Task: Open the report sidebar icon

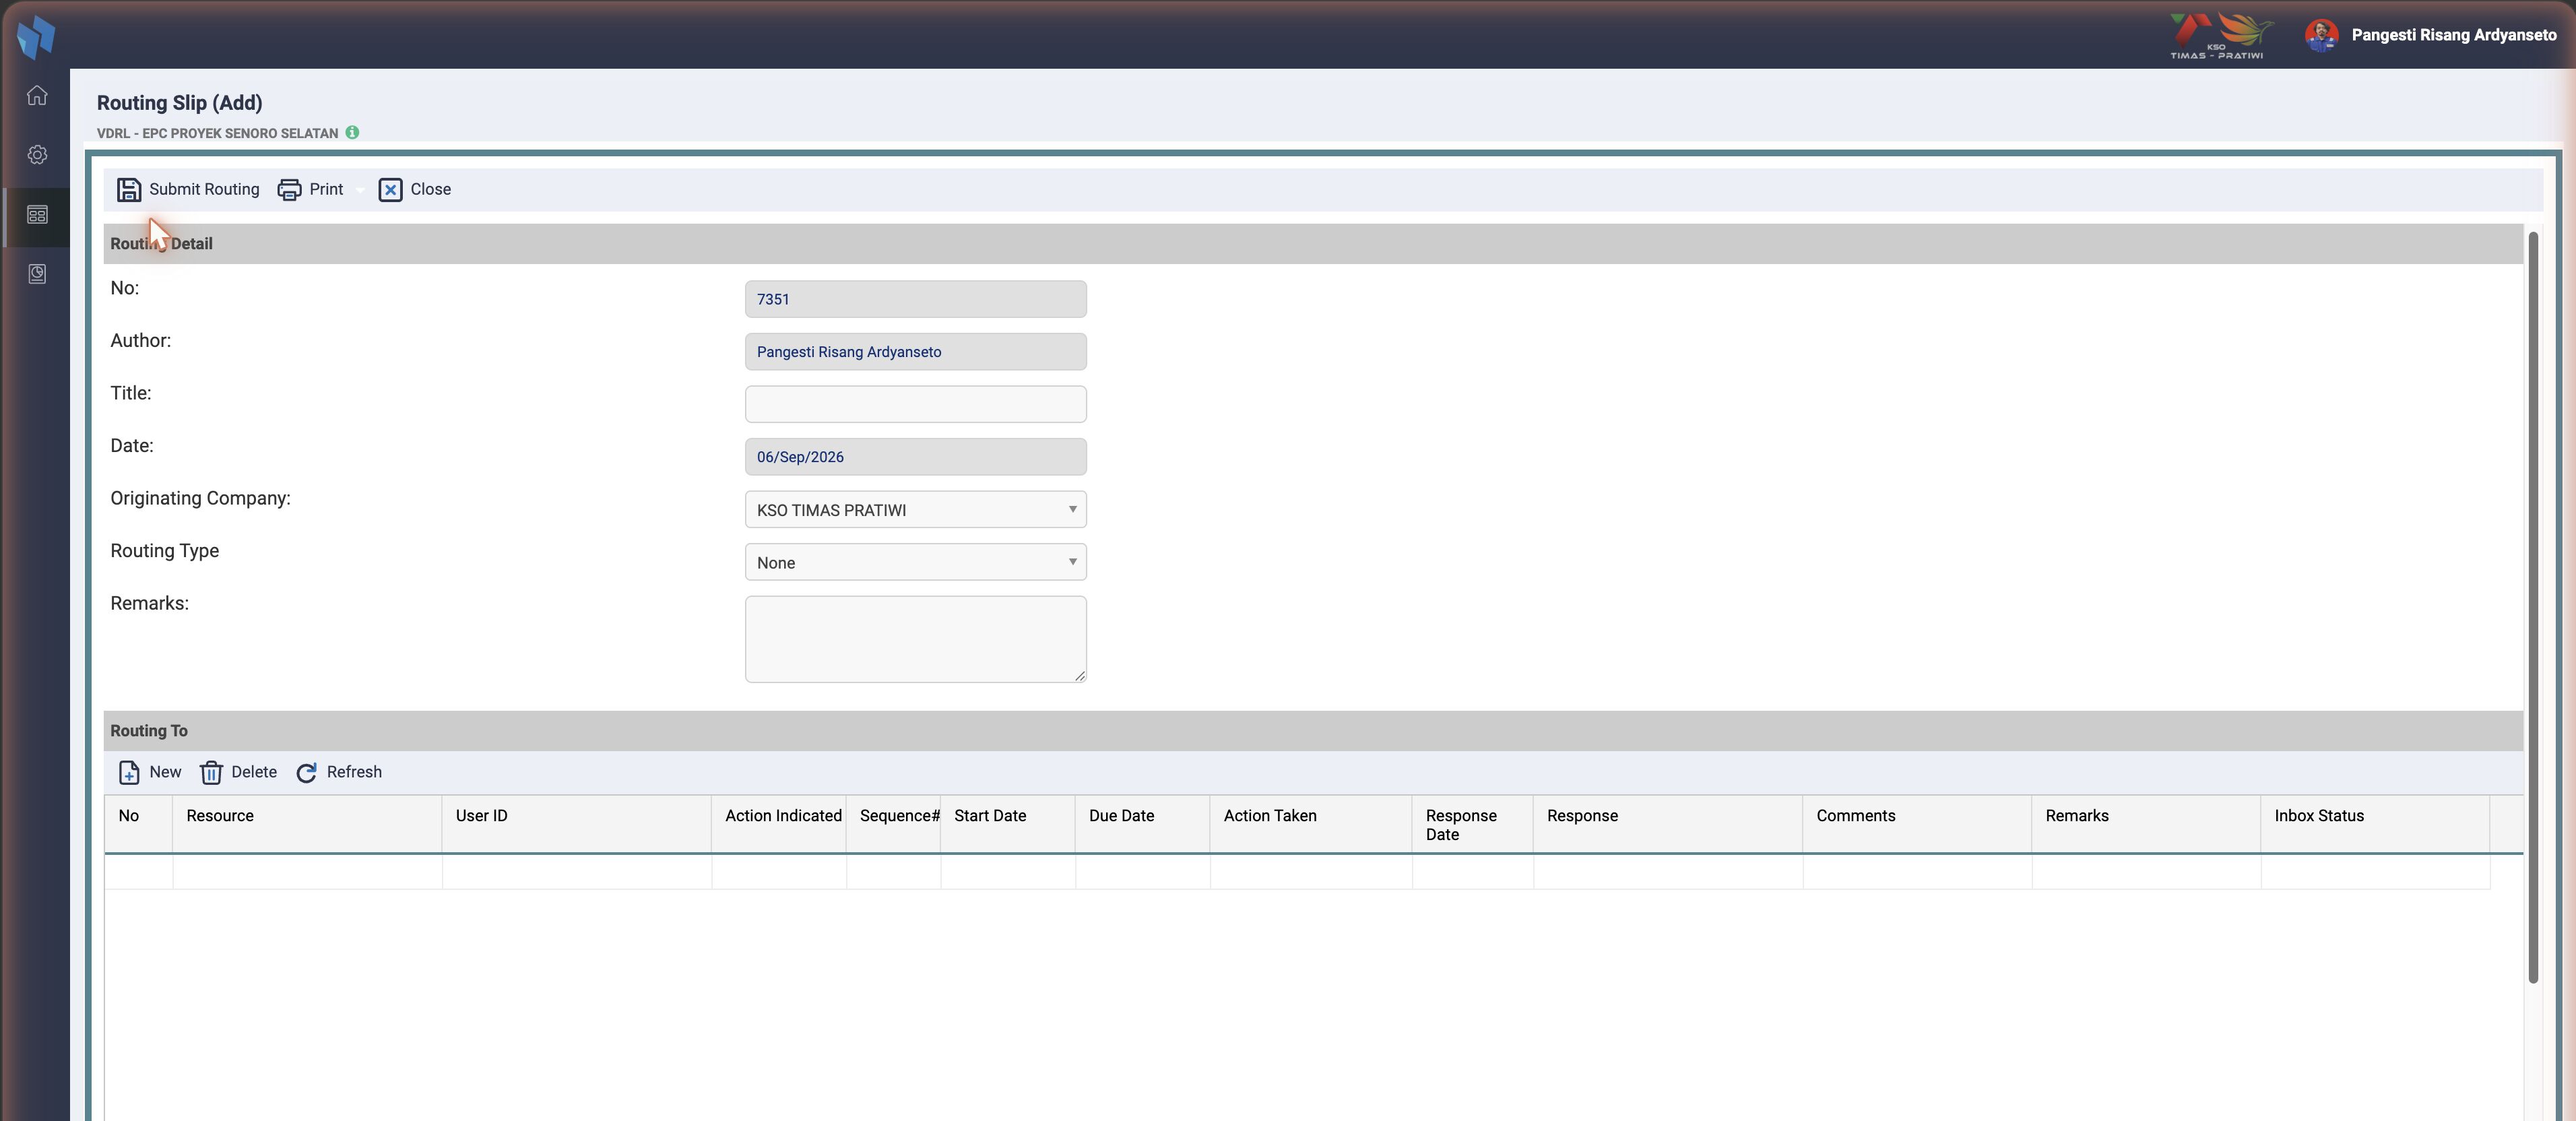Action: coord(37,274)
